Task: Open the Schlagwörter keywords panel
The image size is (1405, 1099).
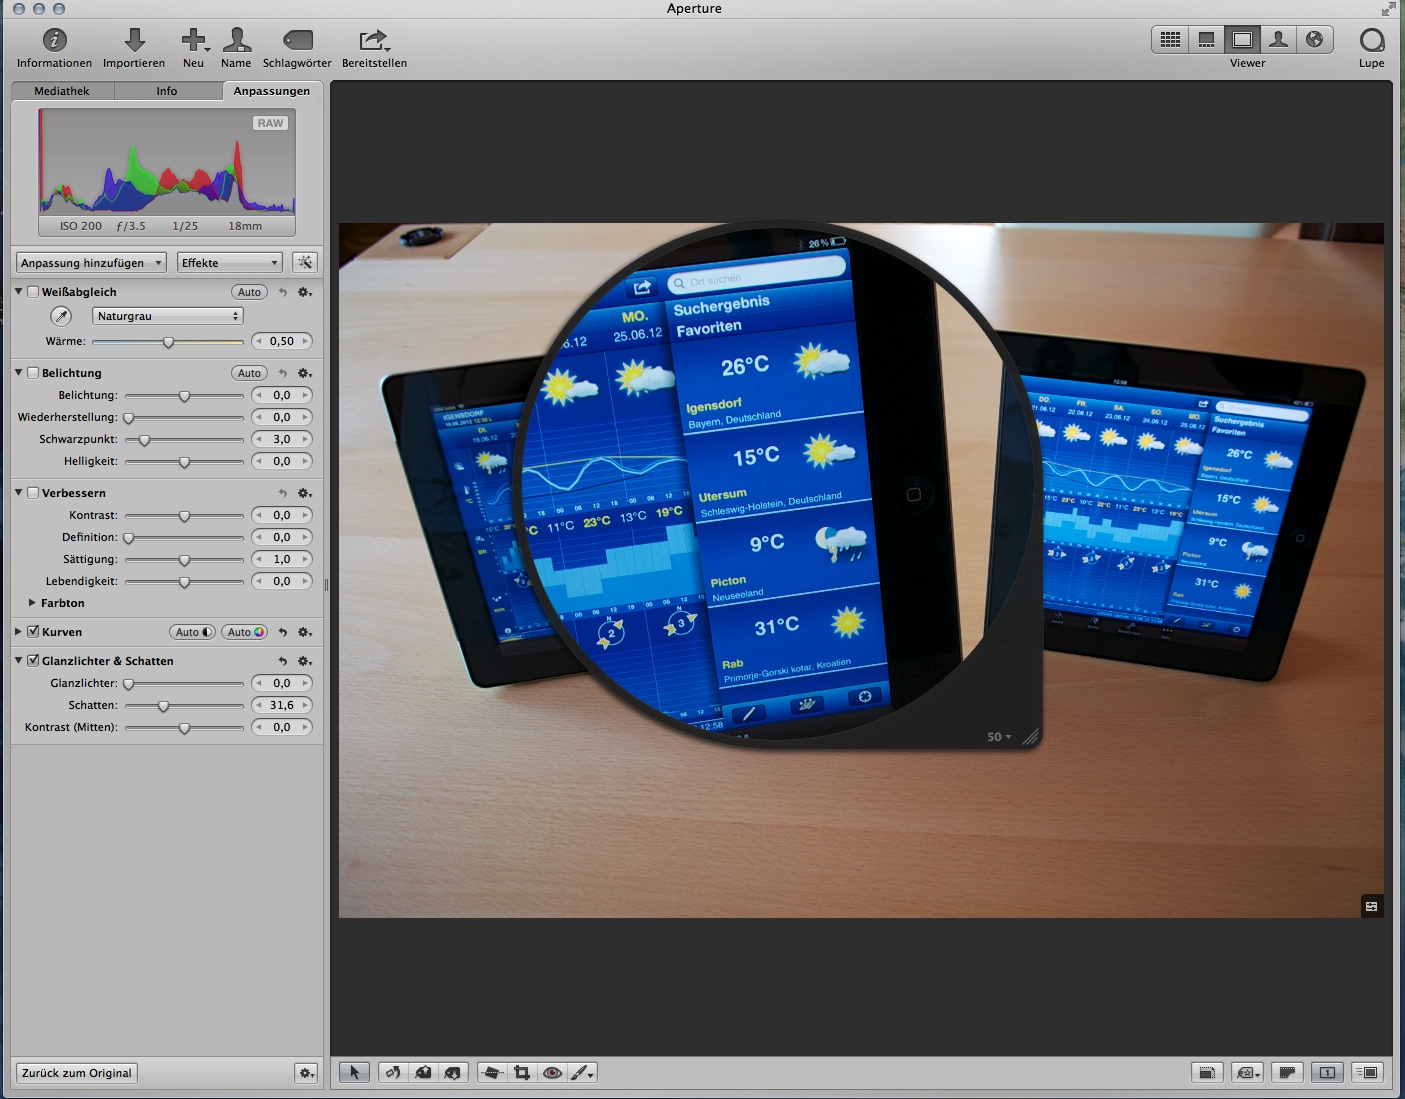Action: click(297, 41)
